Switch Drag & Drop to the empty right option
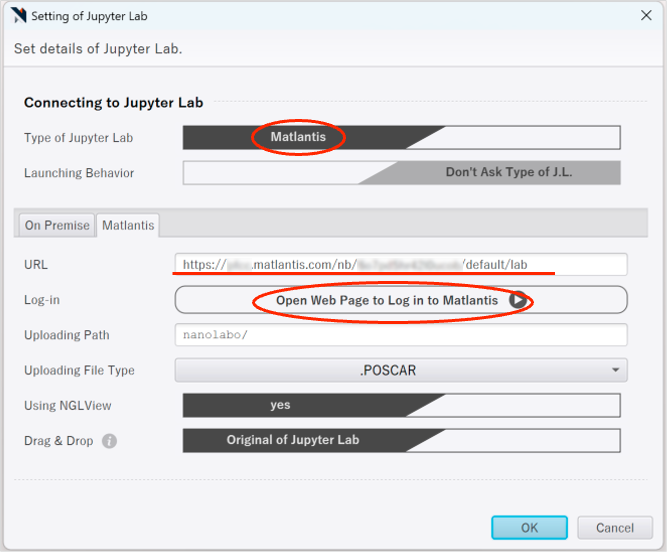The image size is (667, 552). (535, 440)
